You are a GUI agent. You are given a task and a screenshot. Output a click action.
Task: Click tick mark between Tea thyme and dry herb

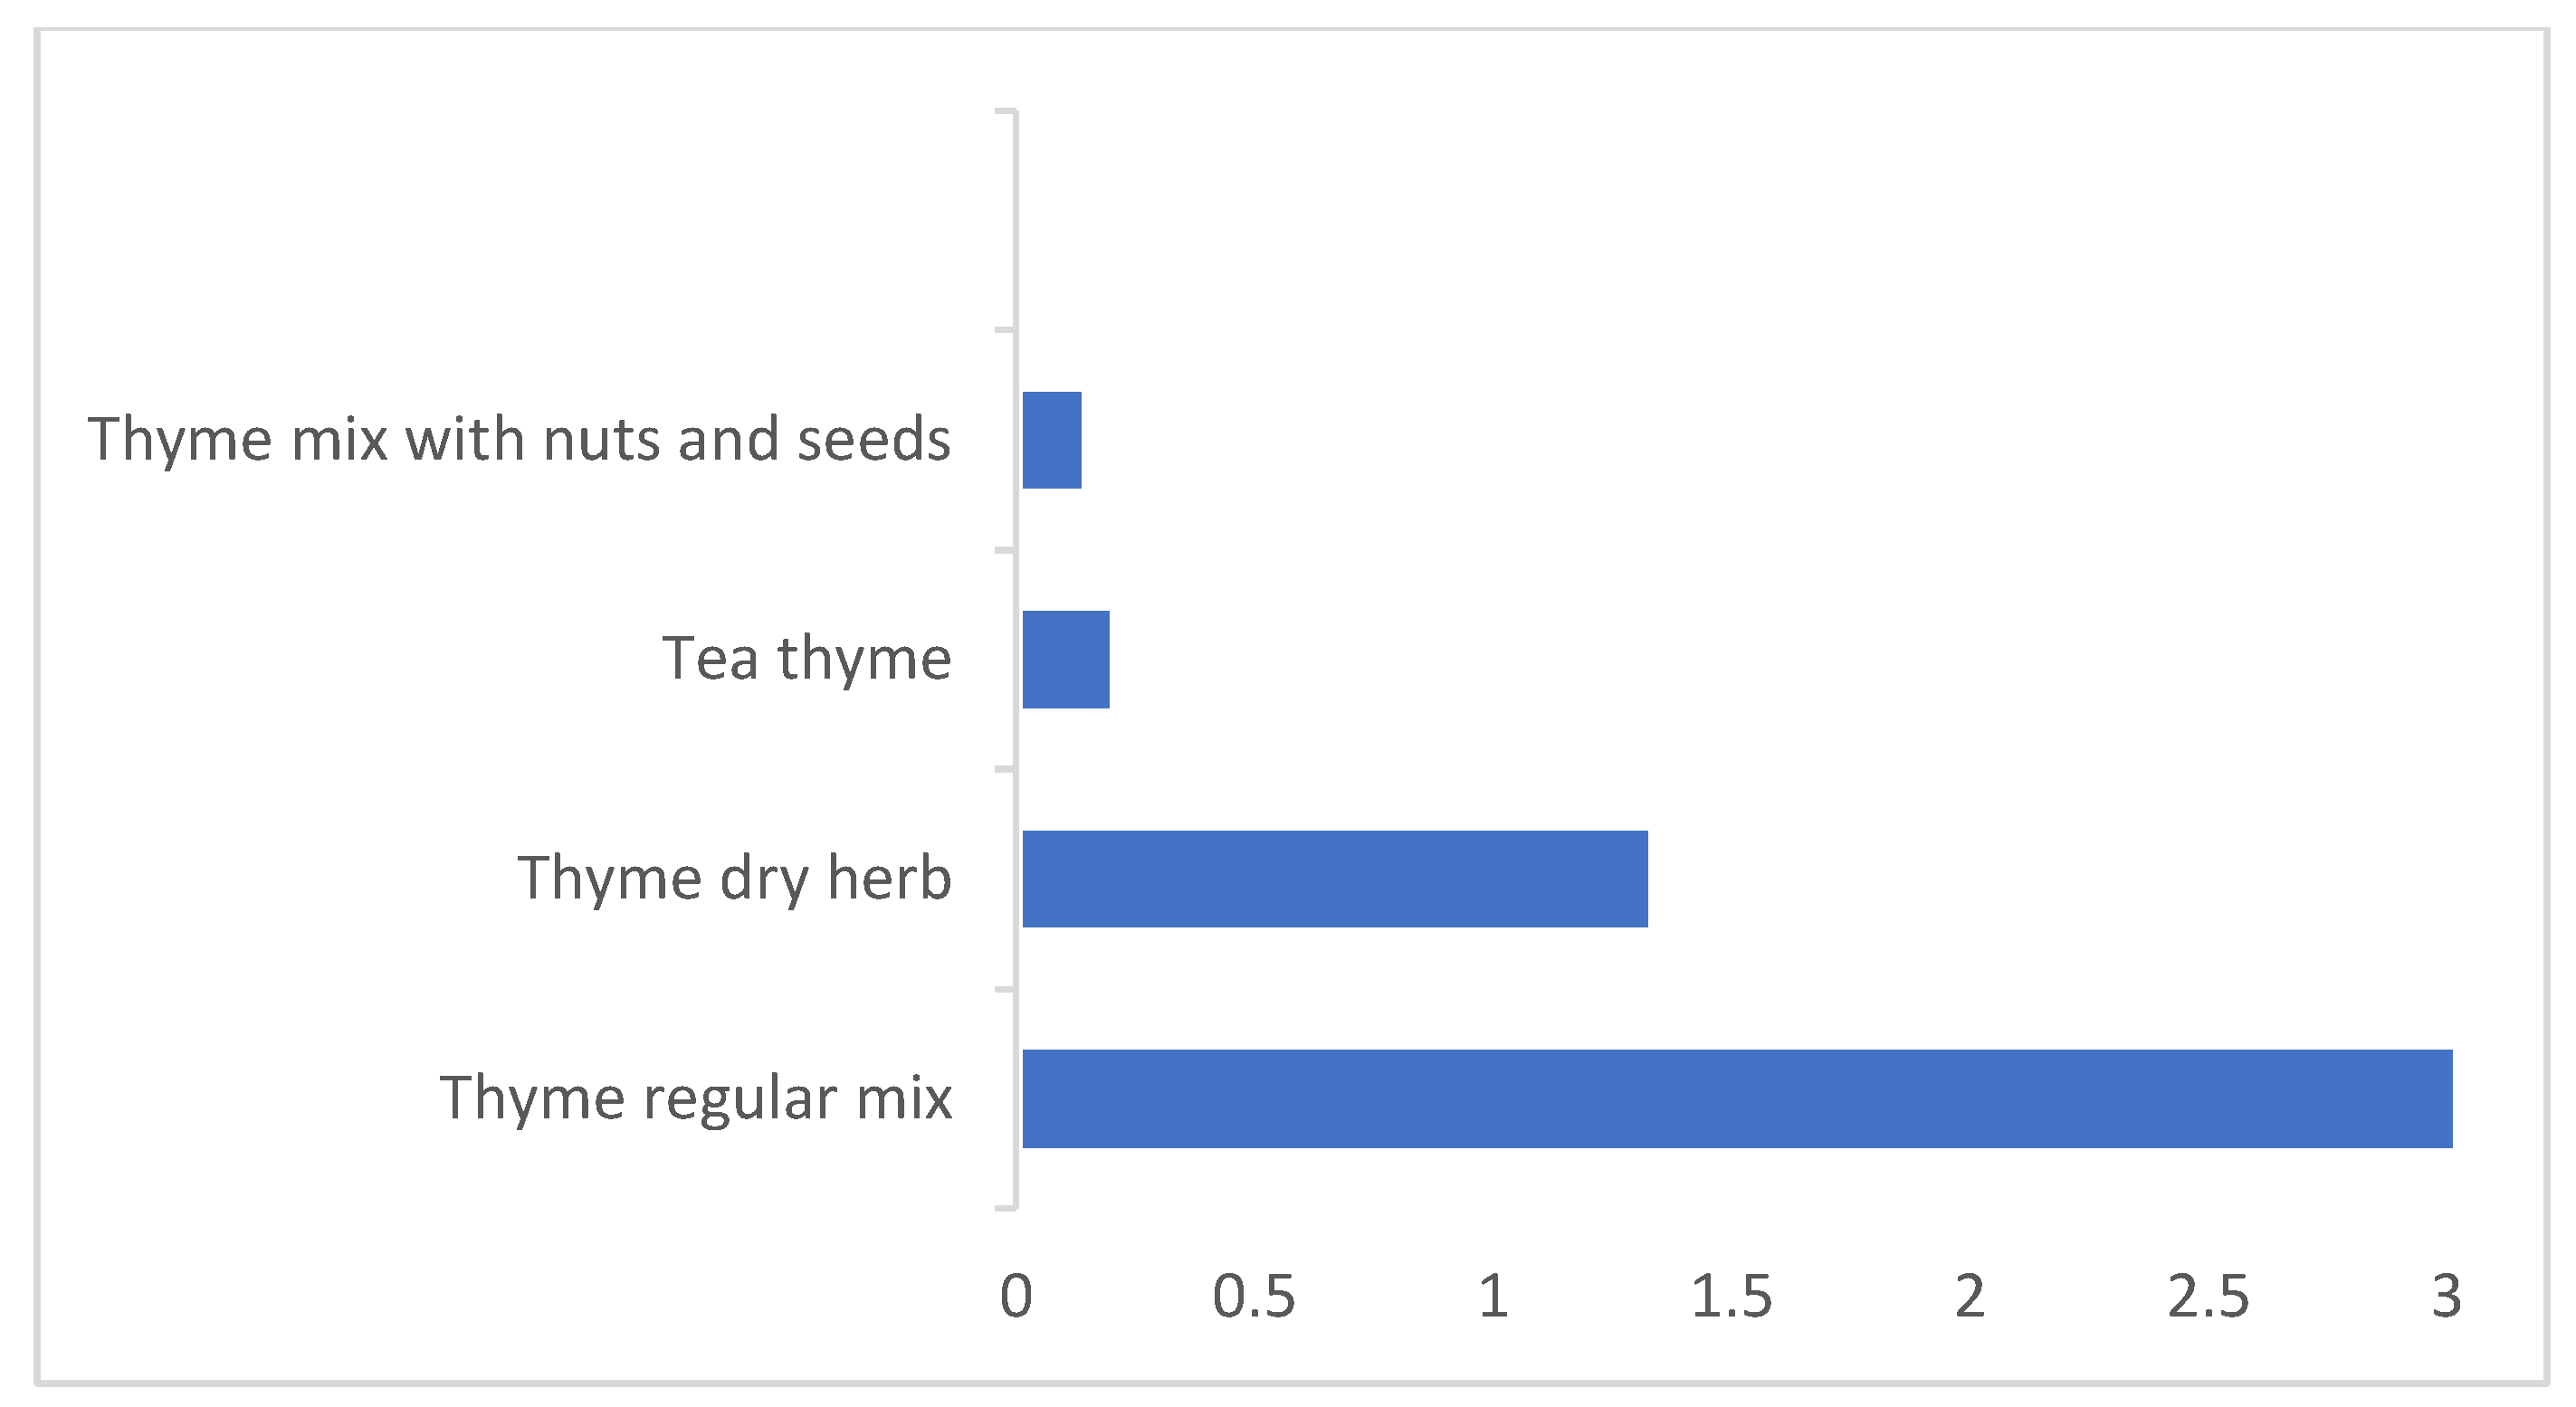(x=1004, y=769)
